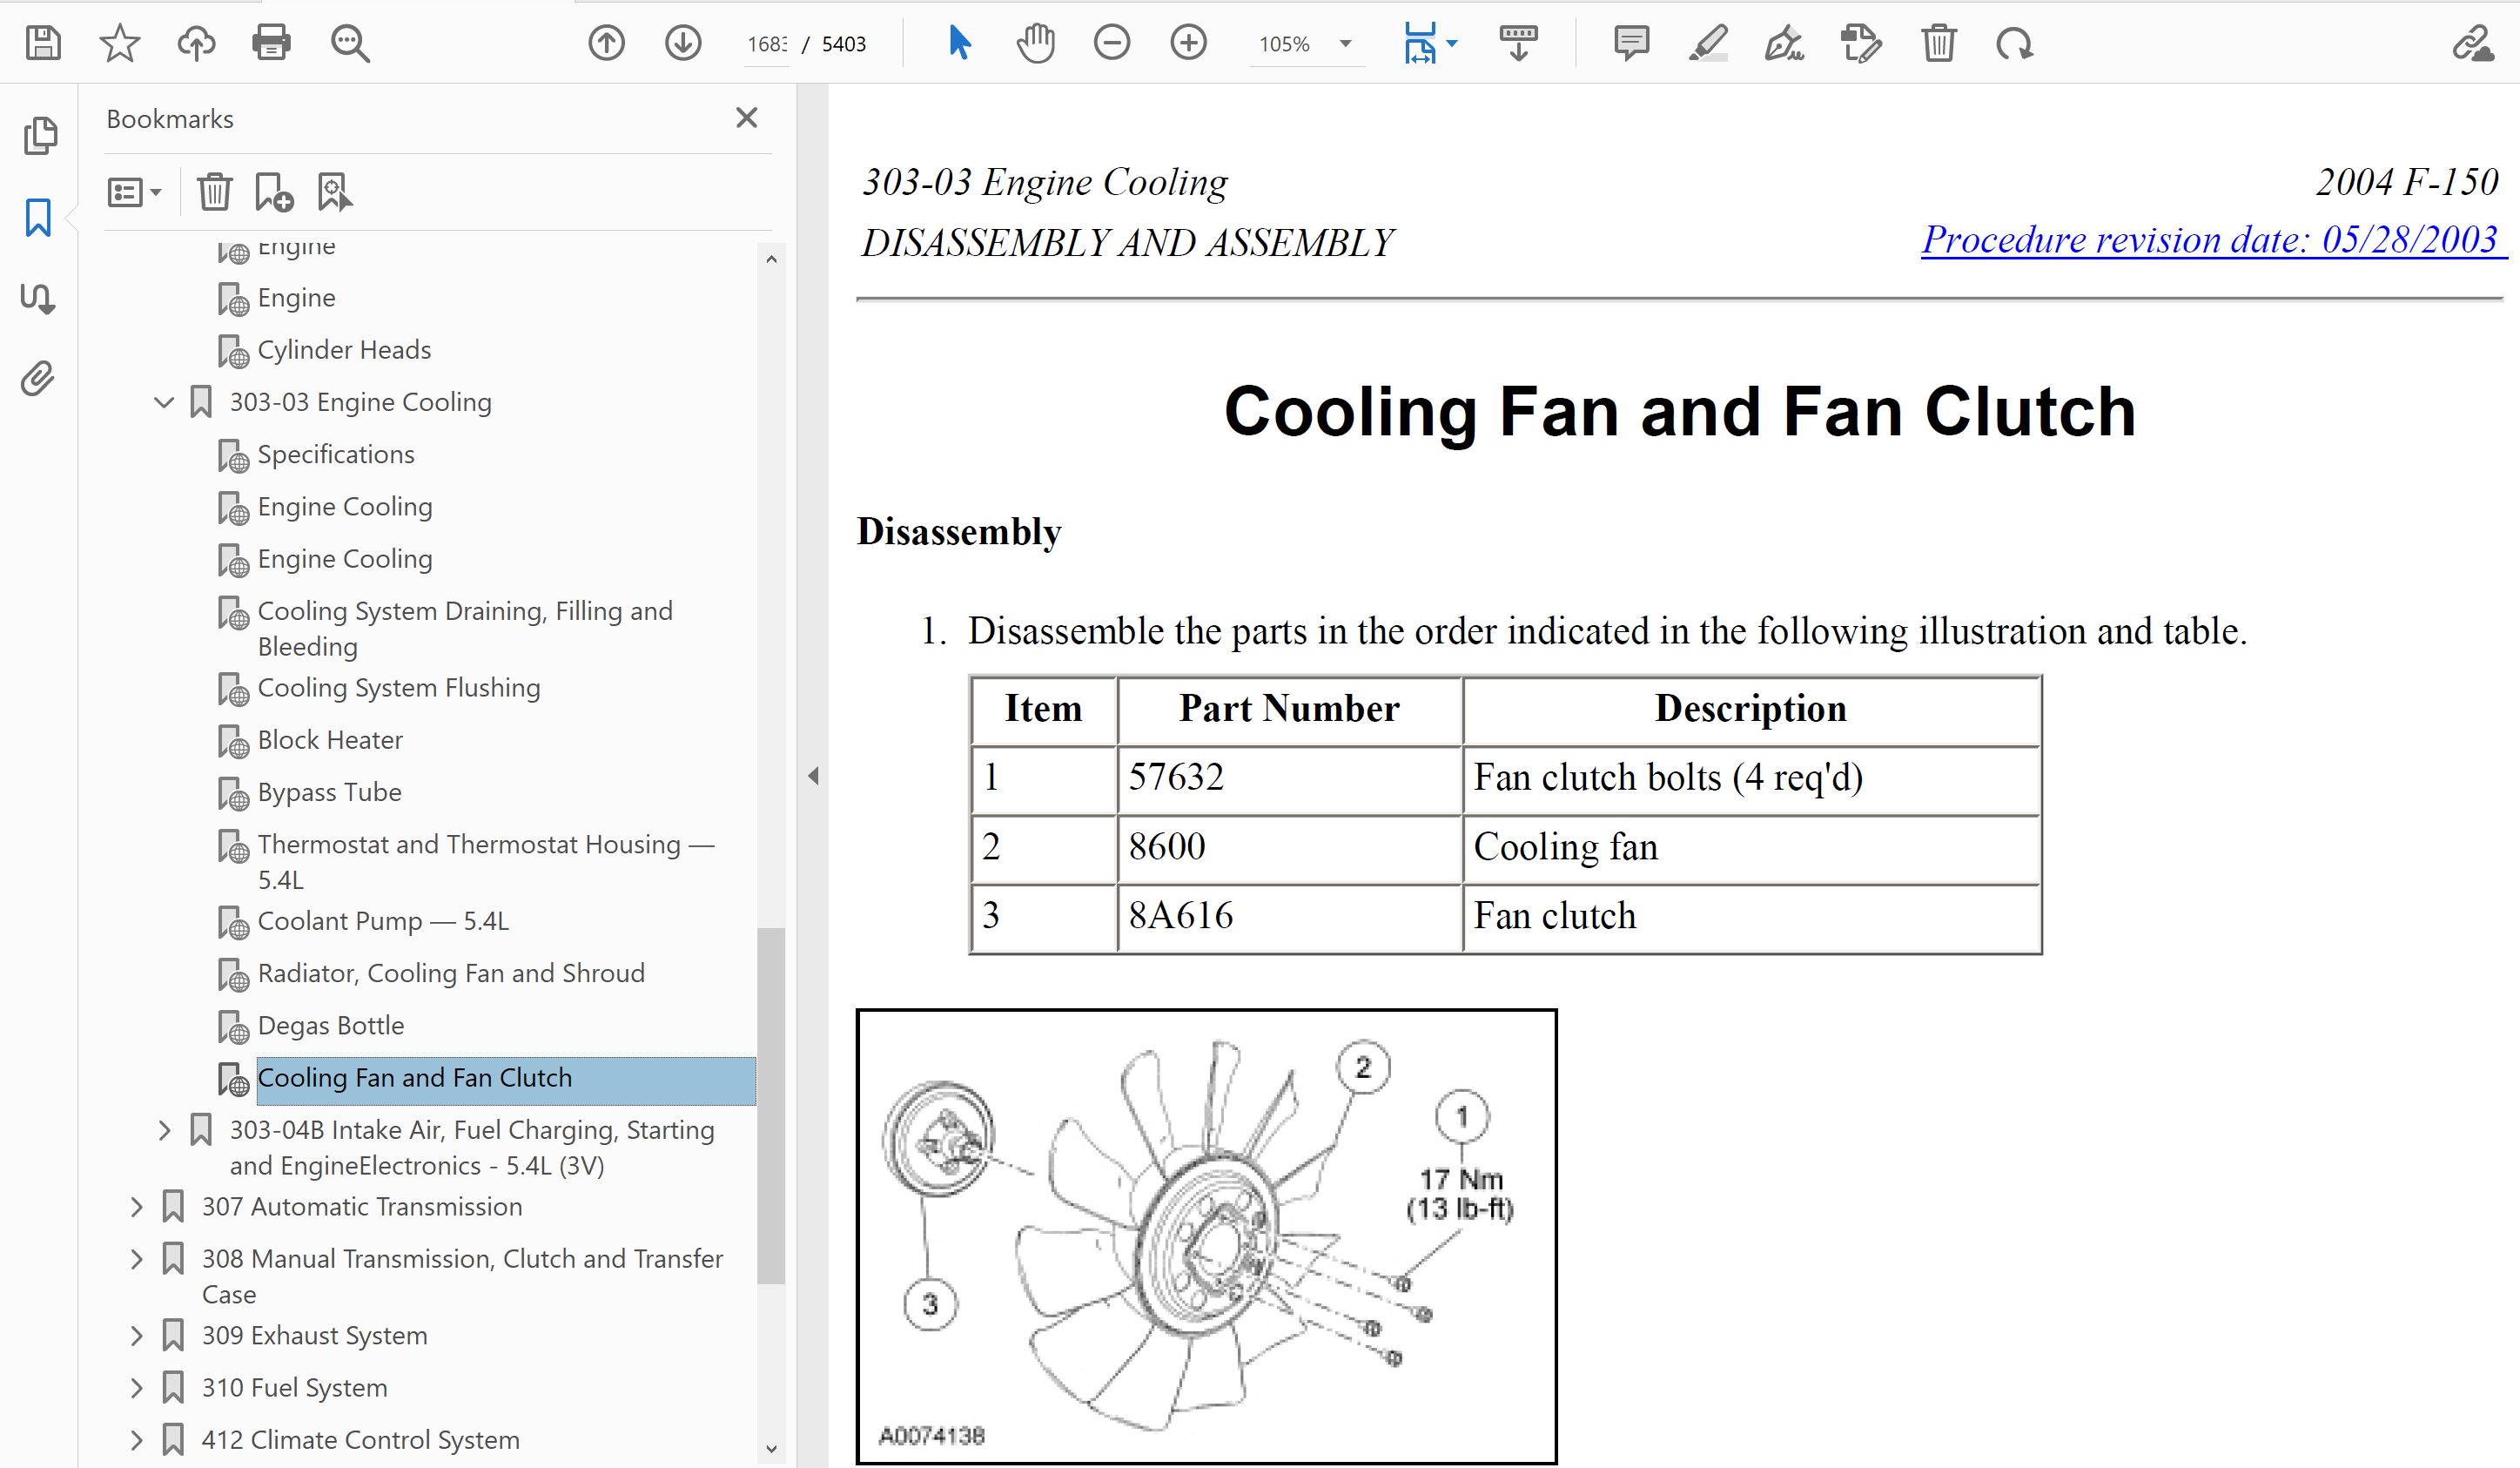Collapse the navigation pane with the arrow

[813, 776]
